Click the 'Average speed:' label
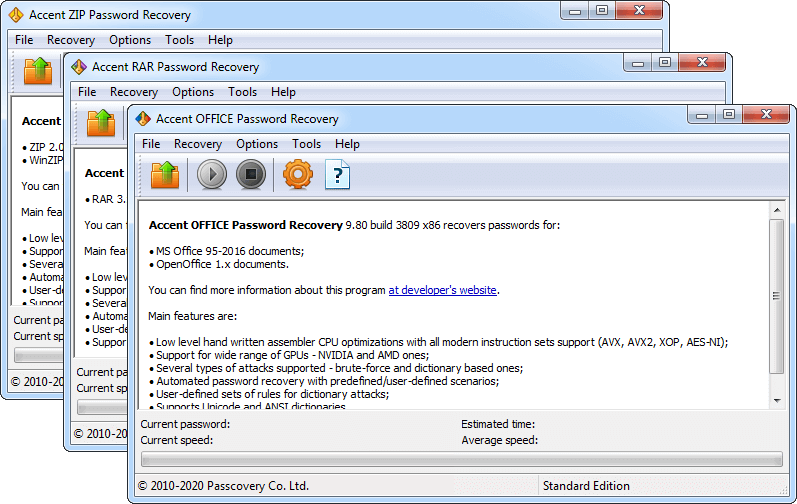 click(x=500, y=440)
